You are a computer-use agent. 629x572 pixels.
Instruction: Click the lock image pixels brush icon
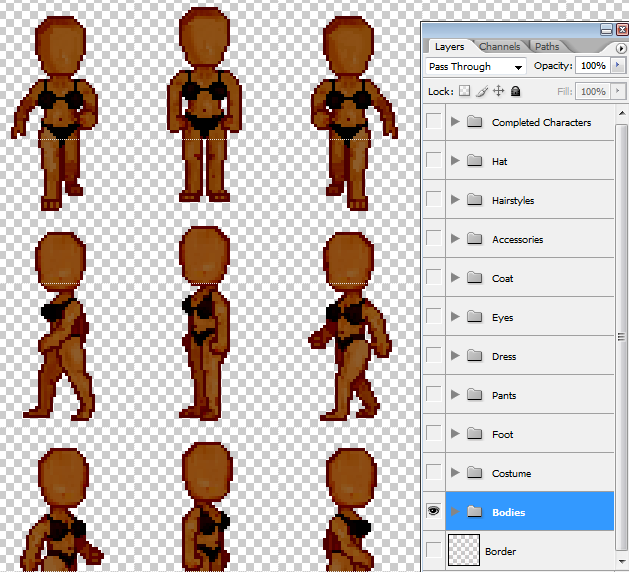pos(482,91)
